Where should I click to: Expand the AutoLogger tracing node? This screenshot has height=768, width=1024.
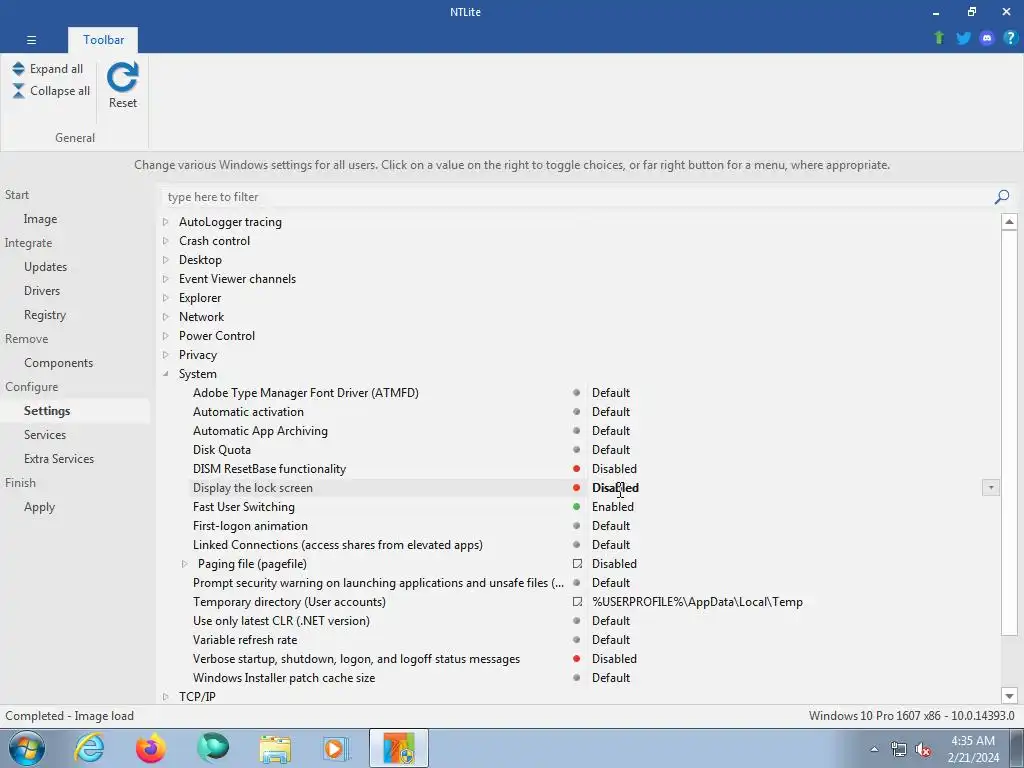tap(166, 222)
